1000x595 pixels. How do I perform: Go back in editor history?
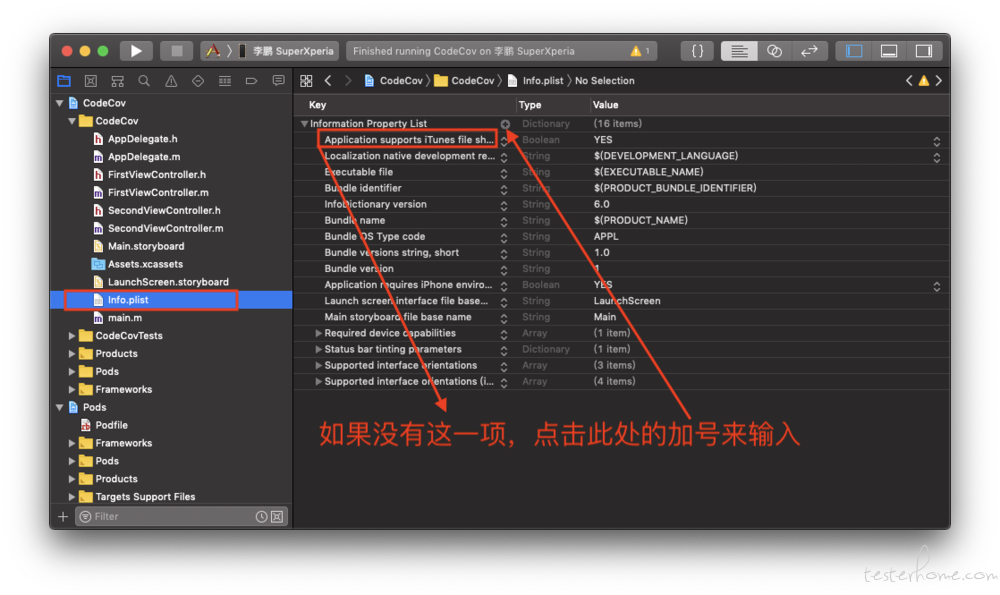(328, 81)
